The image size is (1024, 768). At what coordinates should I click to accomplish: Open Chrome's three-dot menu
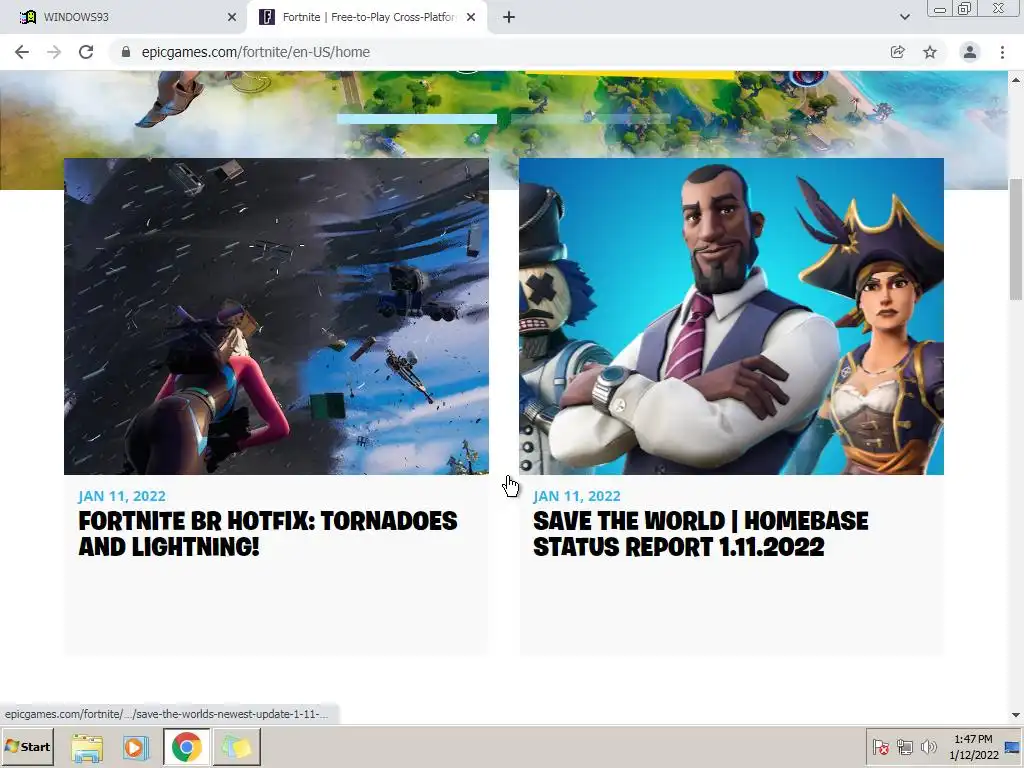[1002, 52]
